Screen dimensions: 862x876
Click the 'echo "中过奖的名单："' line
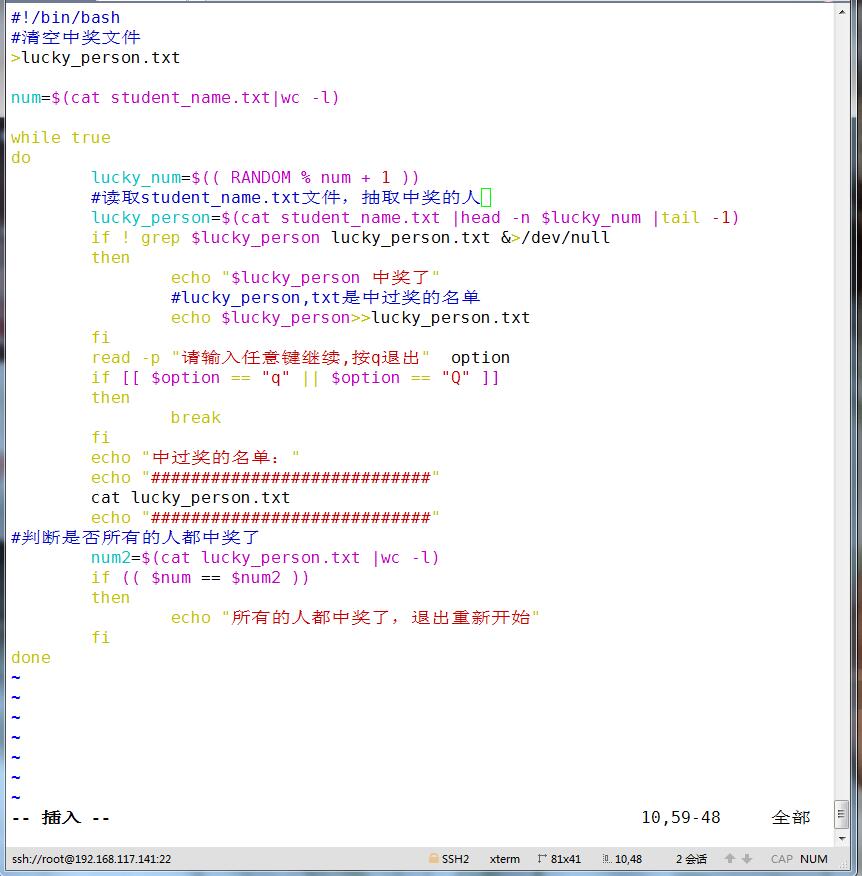(x=195, y=458)
